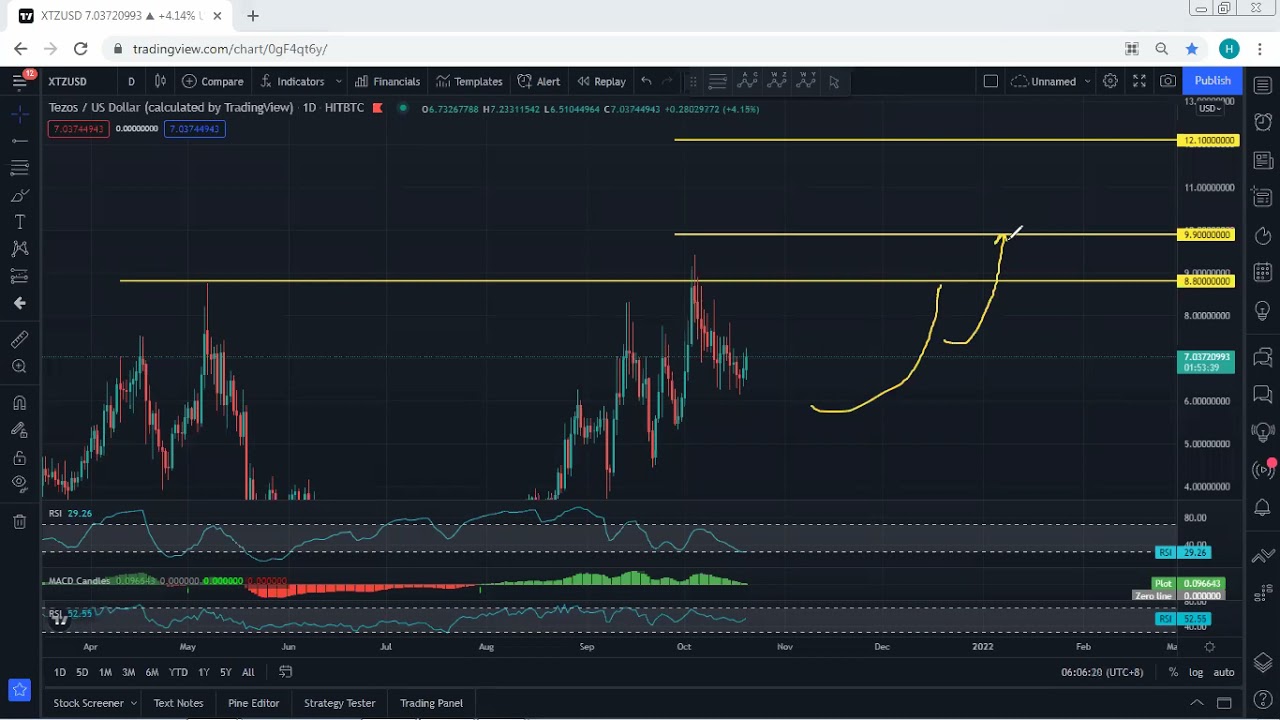
Task: Select trend line drawing tool
Action: 19,141
